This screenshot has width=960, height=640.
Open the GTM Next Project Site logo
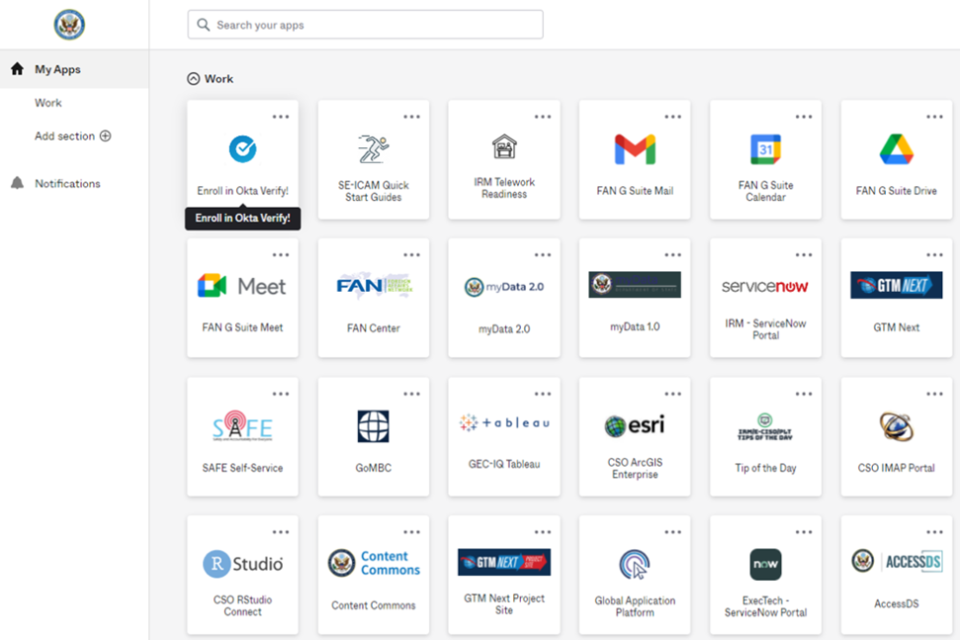(504, 562)
